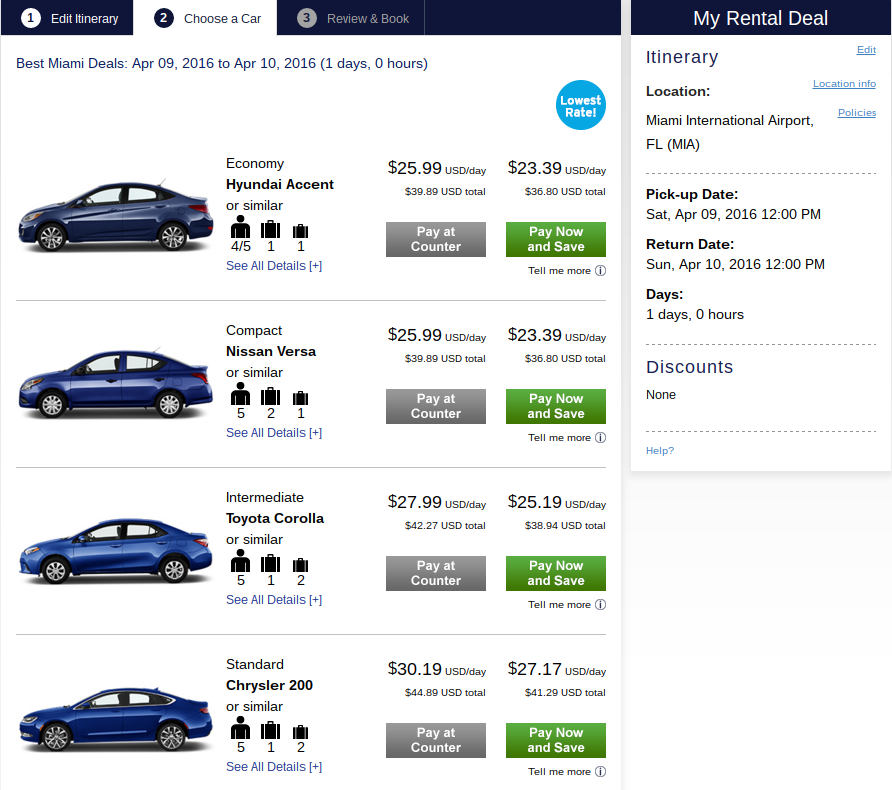
Task: Click the Lowest Rate badge icon
Action: [x=580, y=105]
